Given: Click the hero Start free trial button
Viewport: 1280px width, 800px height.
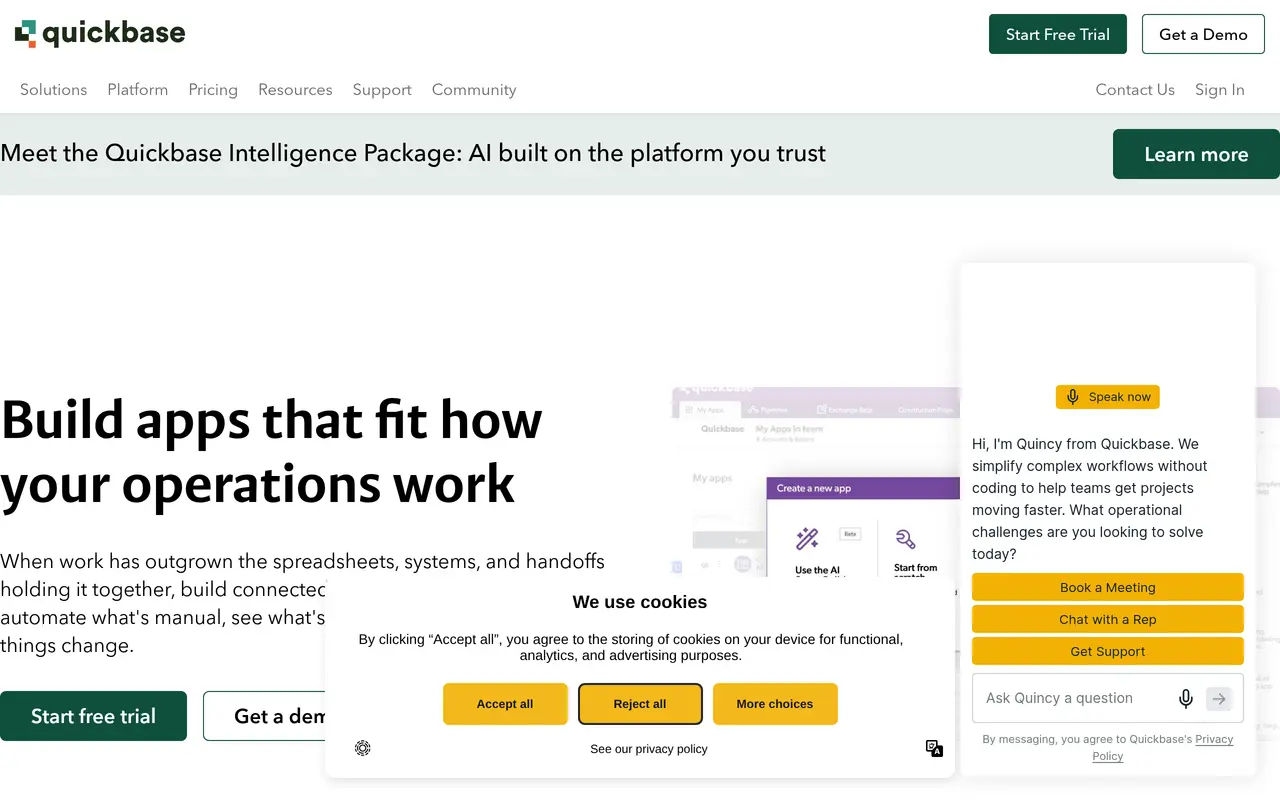Looking at the screenshot, I should (93, 716).
